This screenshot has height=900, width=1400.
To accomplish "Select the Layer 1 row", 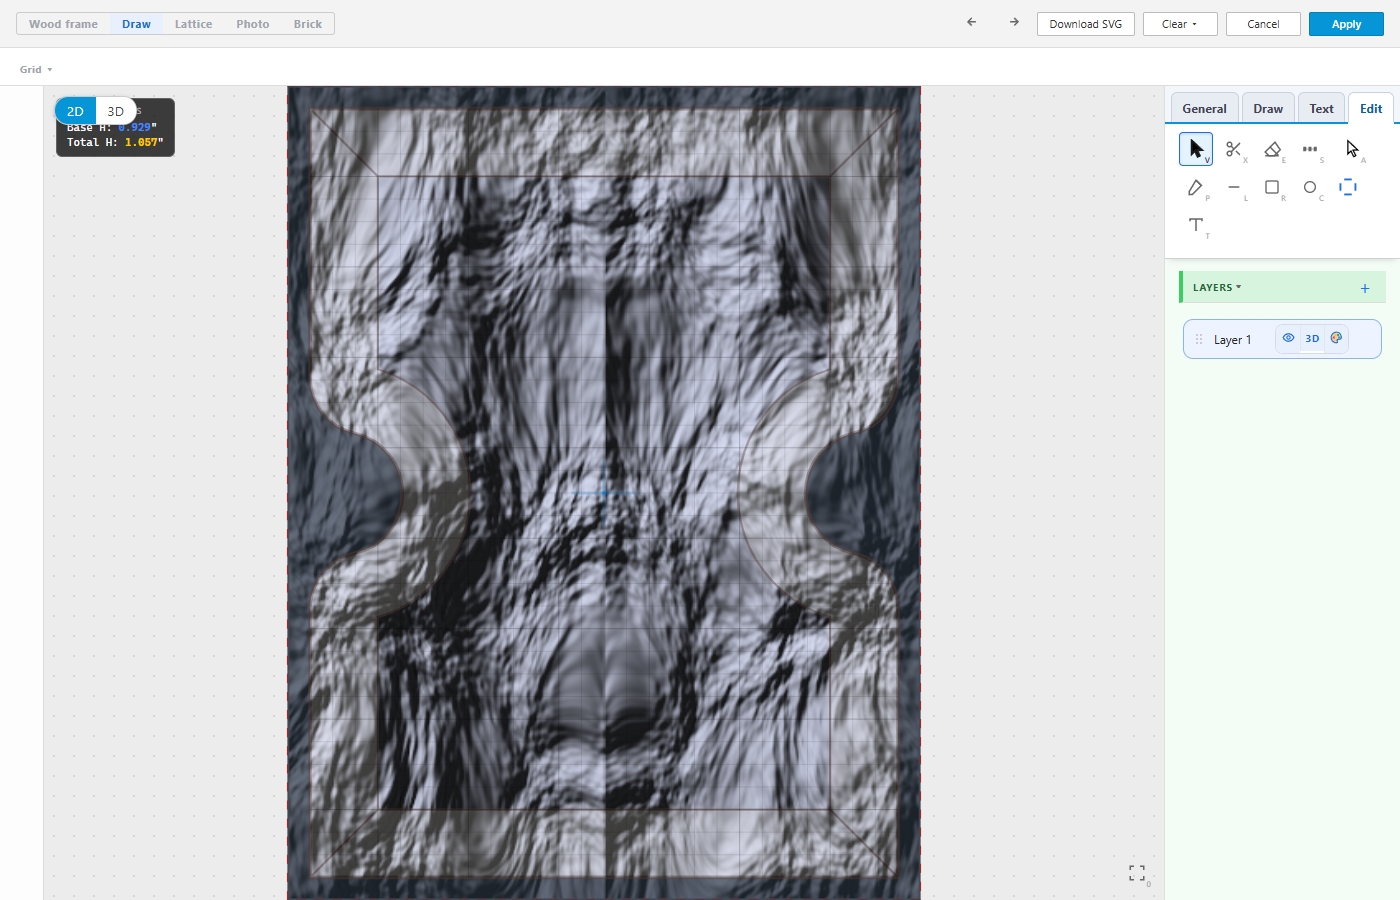I will coord(1282,339).
